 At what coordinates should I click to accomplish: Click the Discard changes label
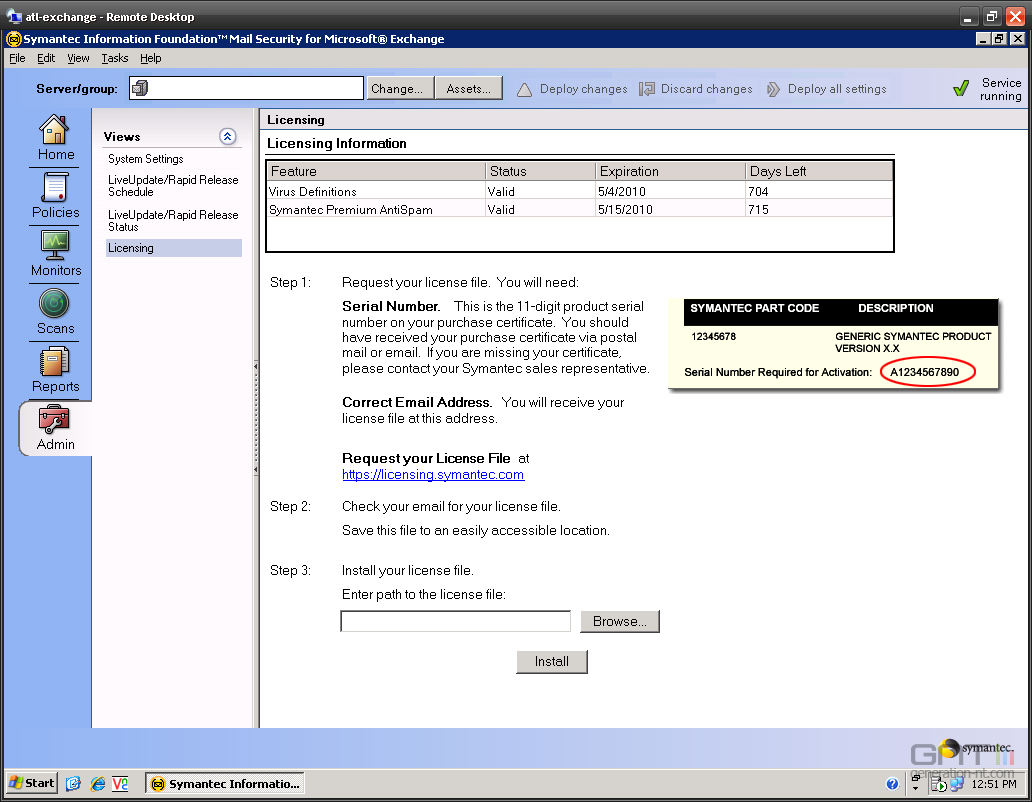point(706,89)
